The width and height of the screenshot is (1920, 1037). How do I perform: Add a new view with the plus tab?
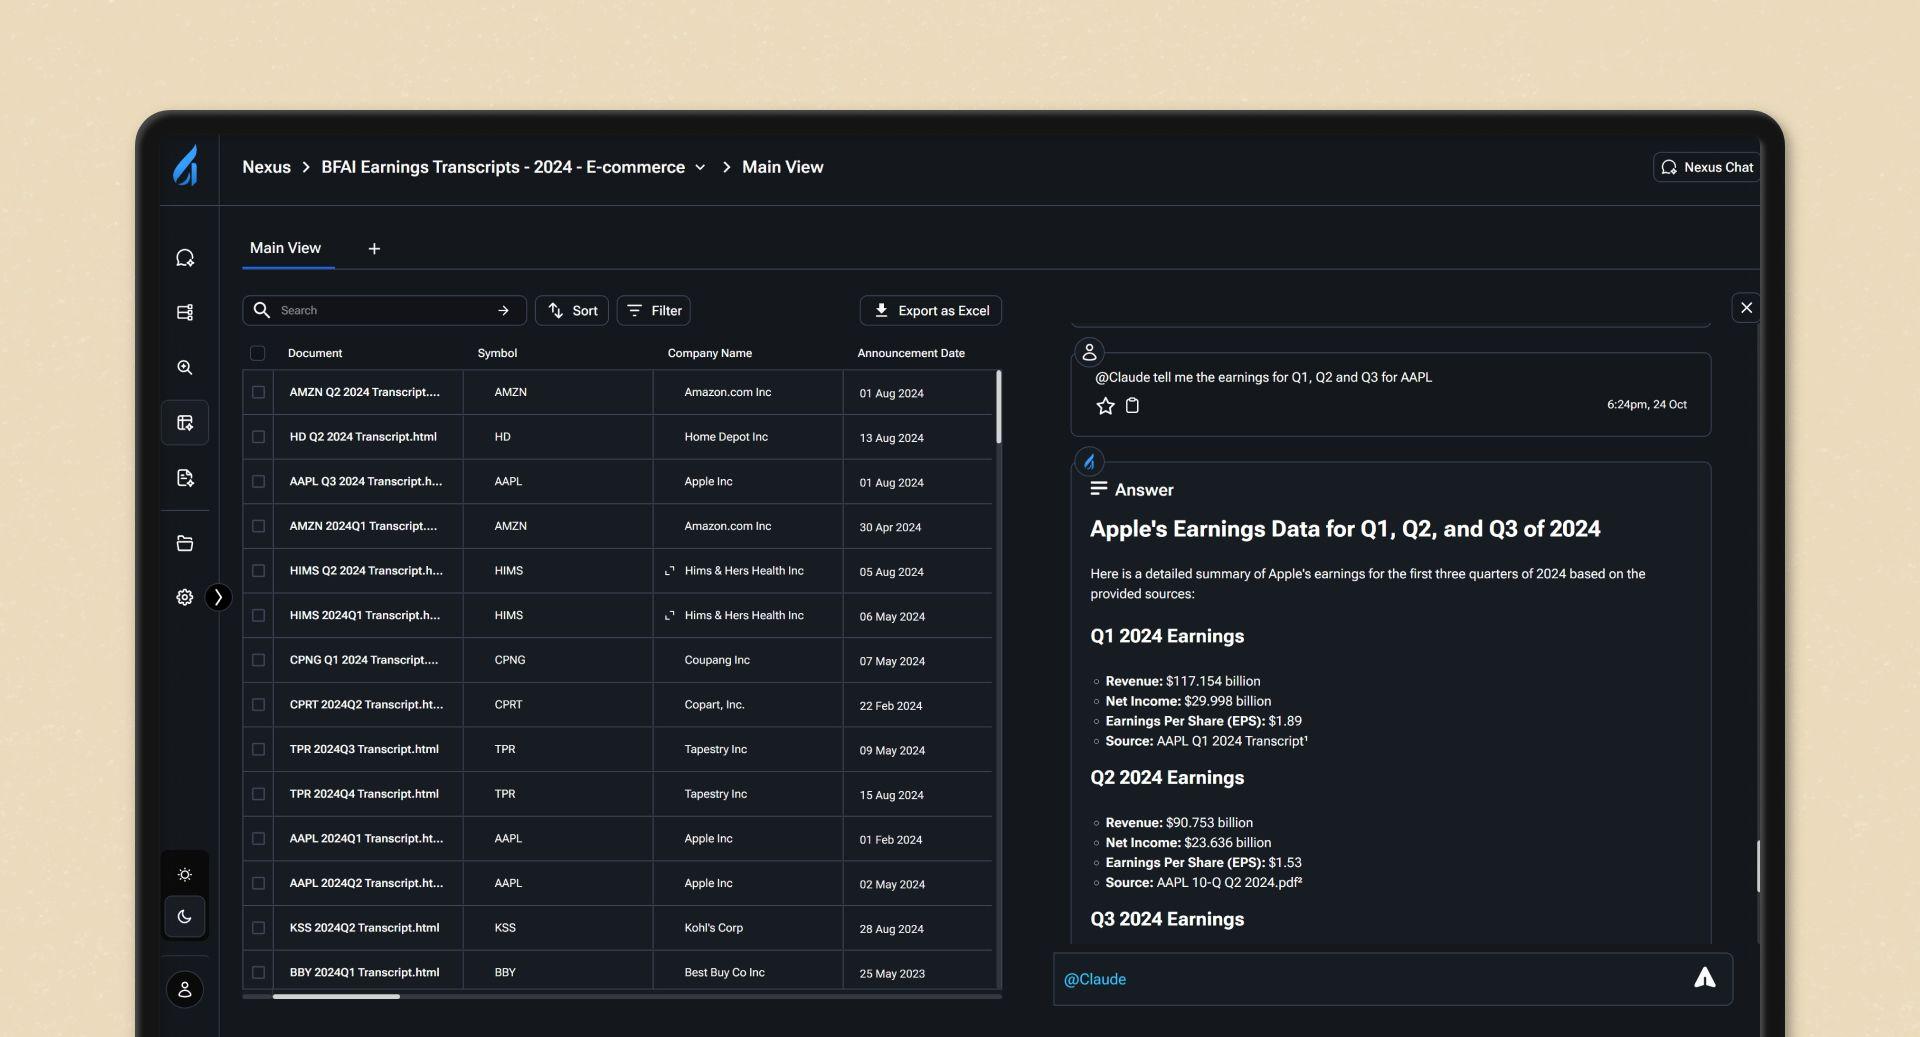375,248
